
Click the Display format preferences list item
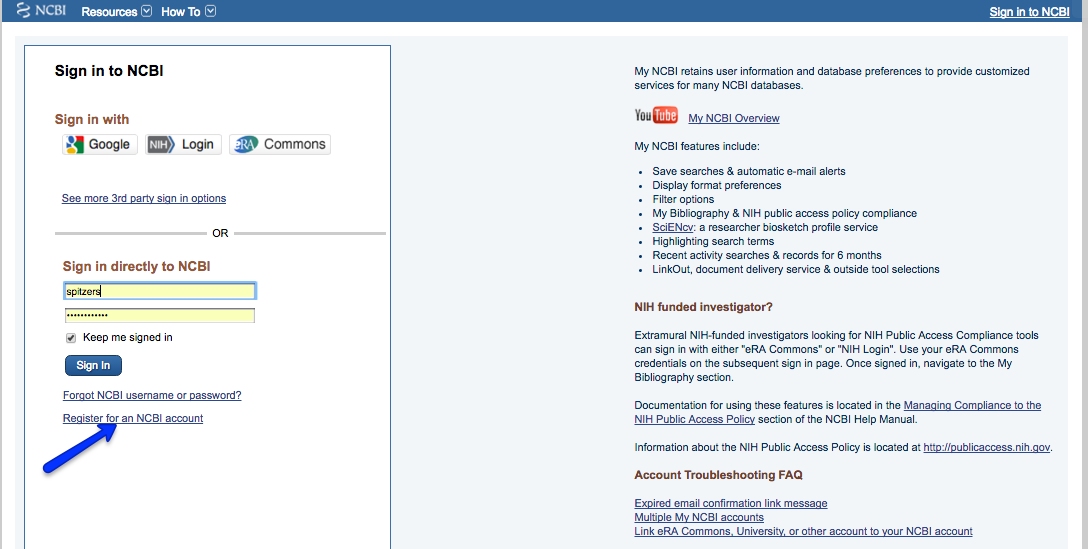716,185
